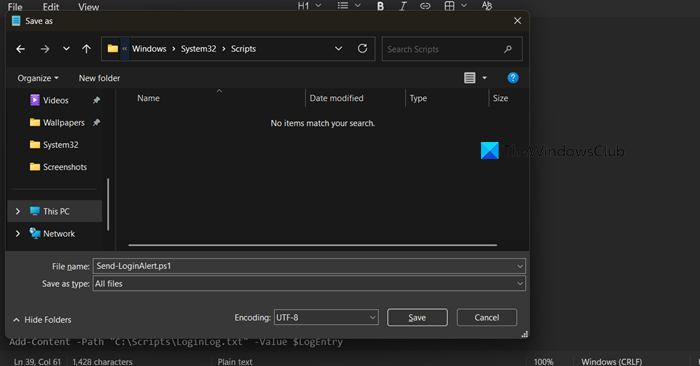Expand the This PC node

click(x=18, y=211)
